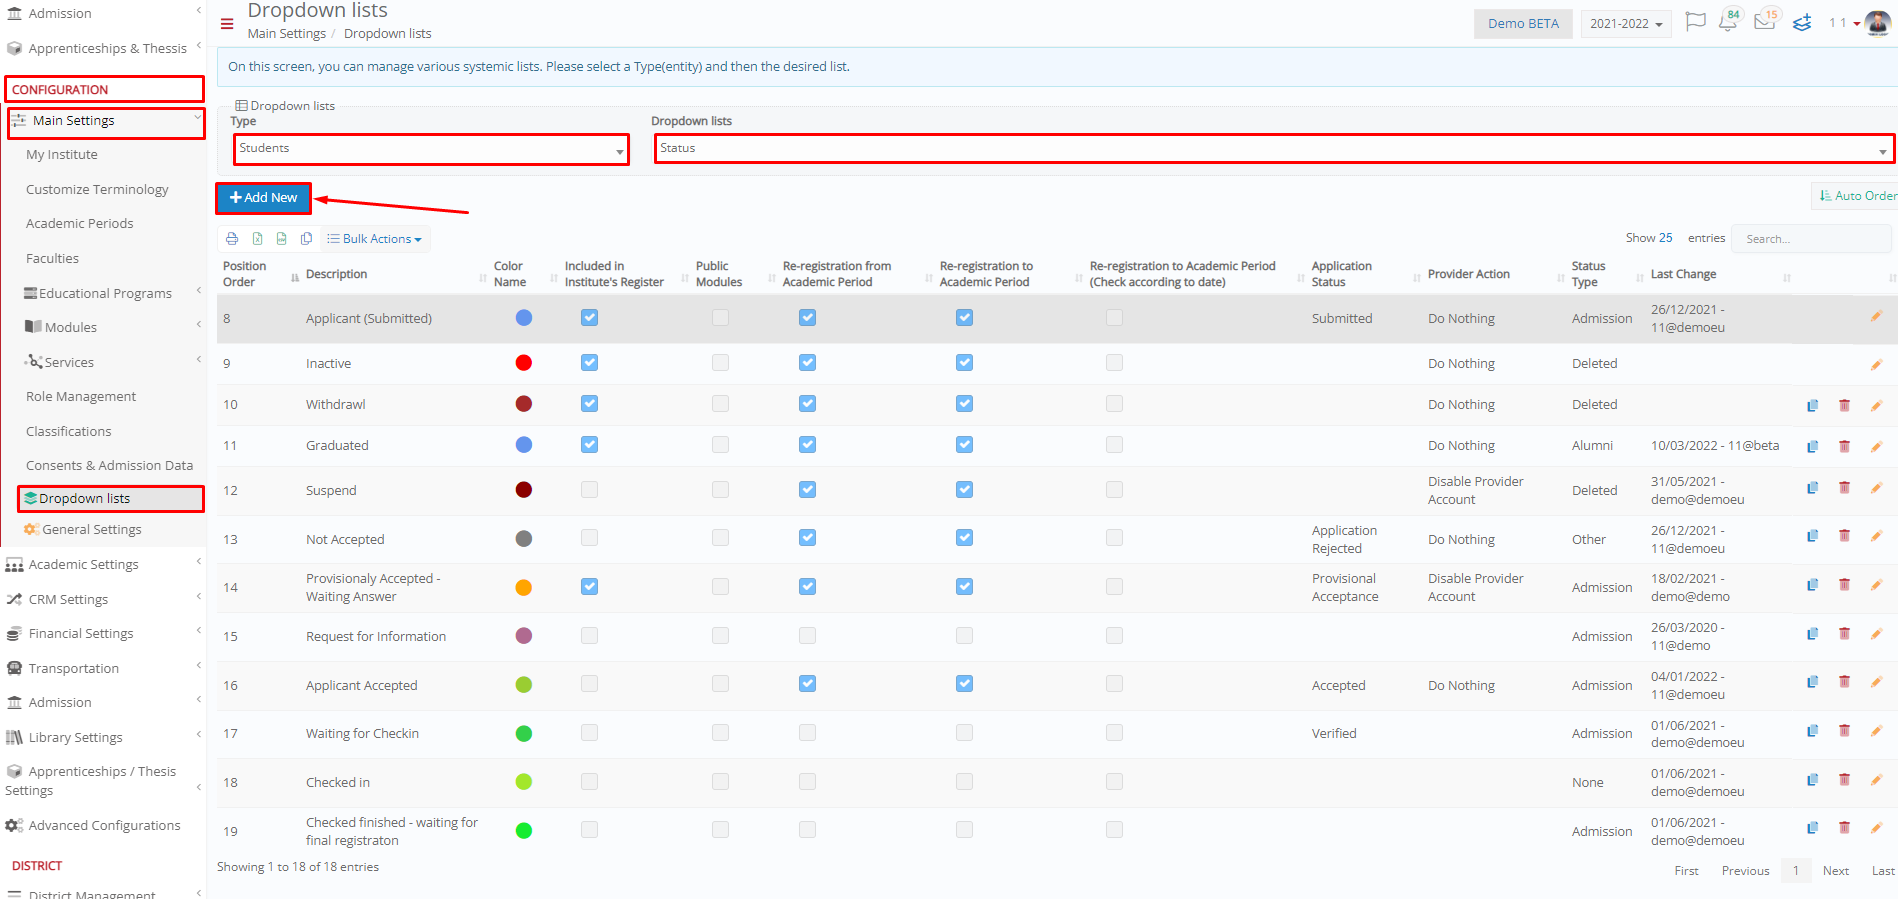Collapse the Main Settings section
This screenshot has width=1898, height=899.
click(x=105, y=121)
